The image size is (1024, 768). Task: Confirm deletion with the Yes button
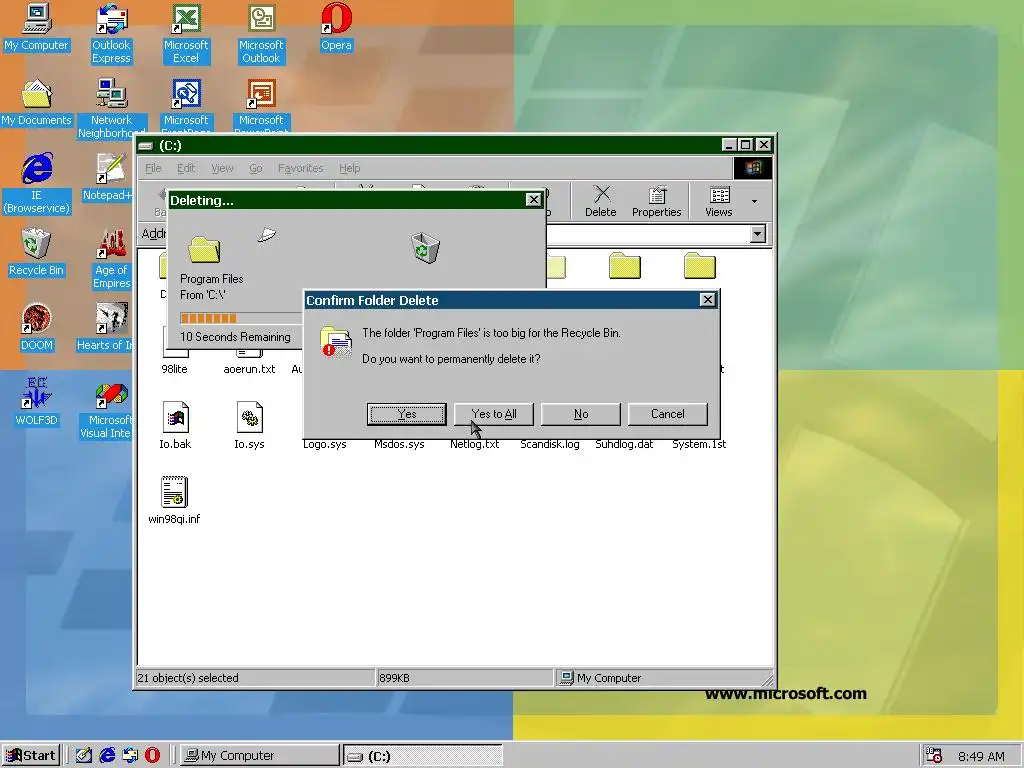click(406, 414)
